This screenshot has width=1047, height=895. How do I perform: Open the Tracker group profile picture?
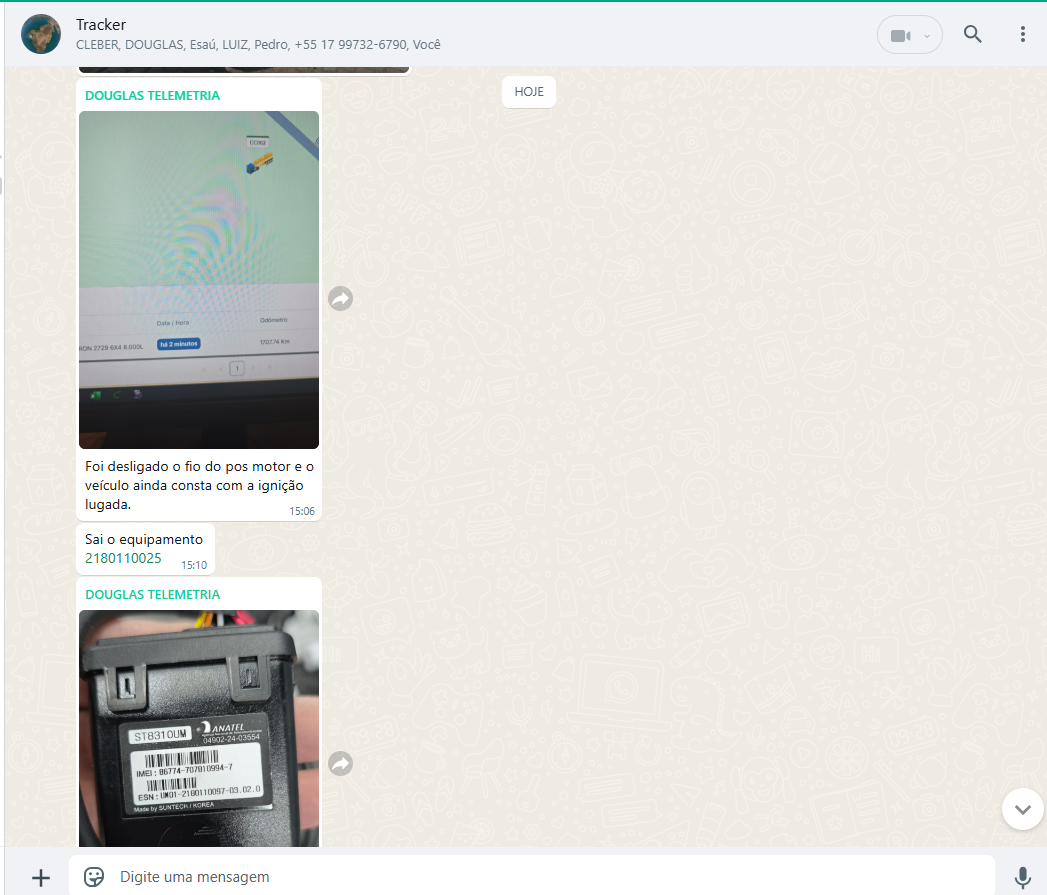point(41,34)
